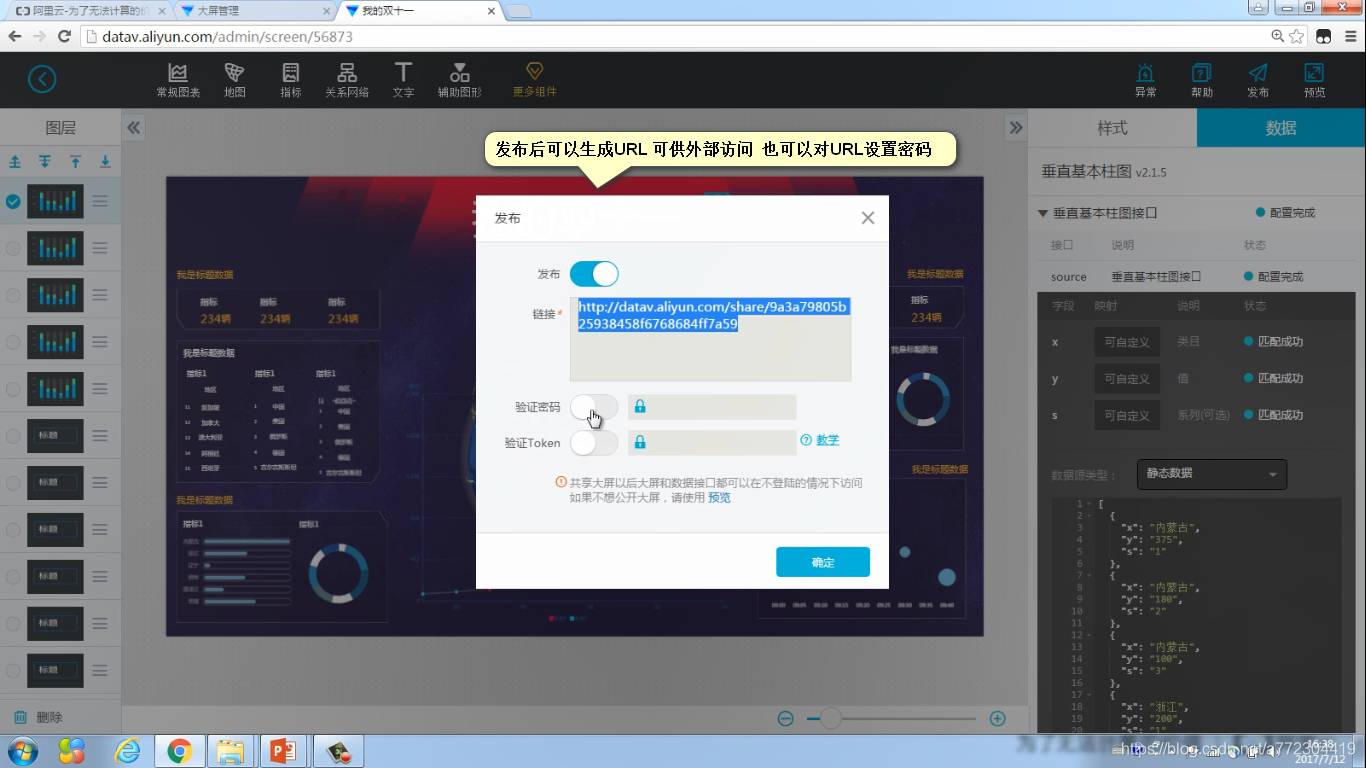
Task: Click the share link text area
Action: tap(711, 339)
